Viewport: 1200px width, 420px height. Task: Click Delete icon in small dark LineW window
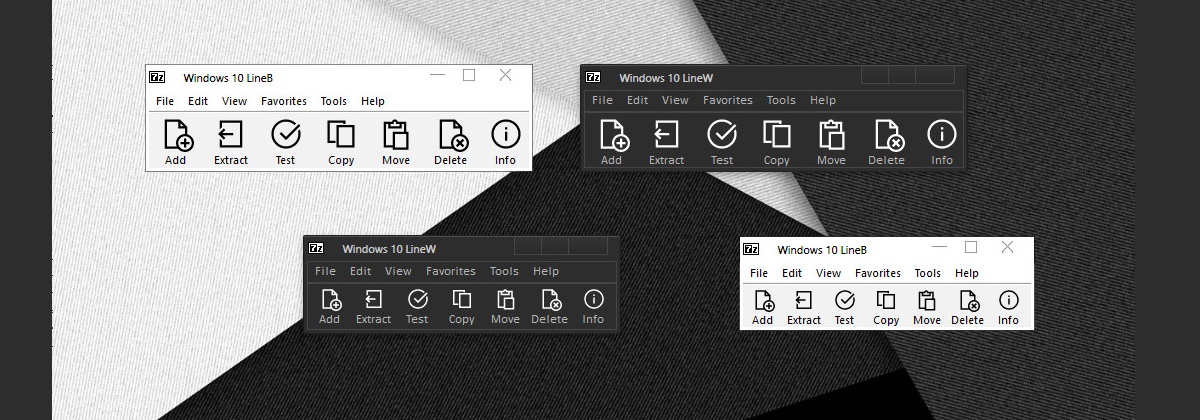550,300
